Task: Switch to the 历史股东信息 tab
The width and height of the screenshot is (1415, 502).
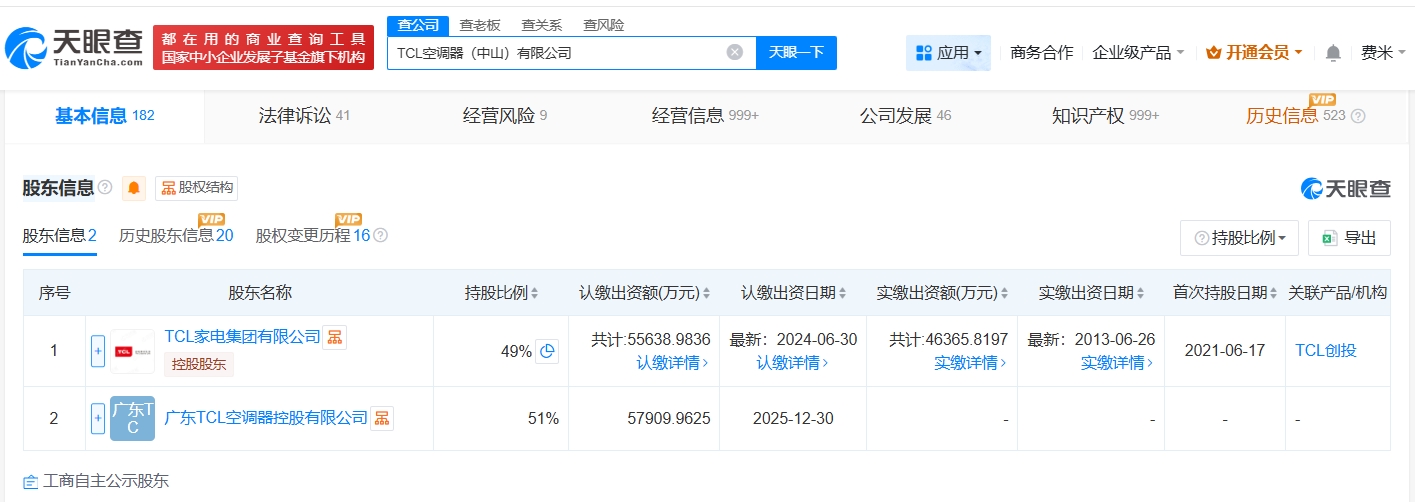Action: click(x=175, y=236)
